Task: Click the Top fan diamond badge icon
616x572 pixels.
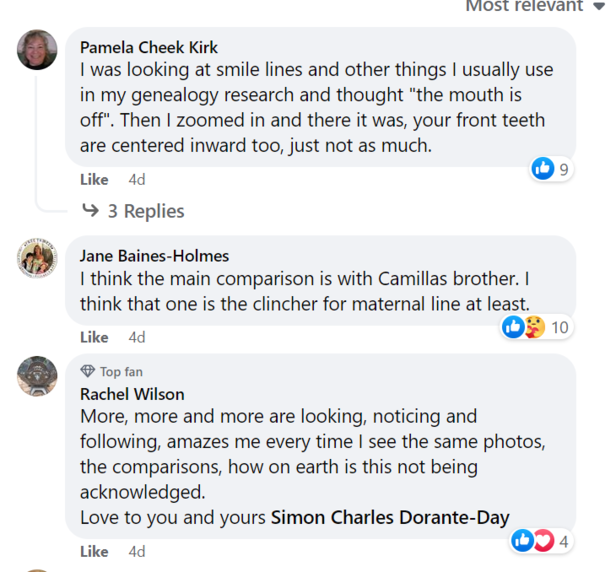Action: point(87,372)
